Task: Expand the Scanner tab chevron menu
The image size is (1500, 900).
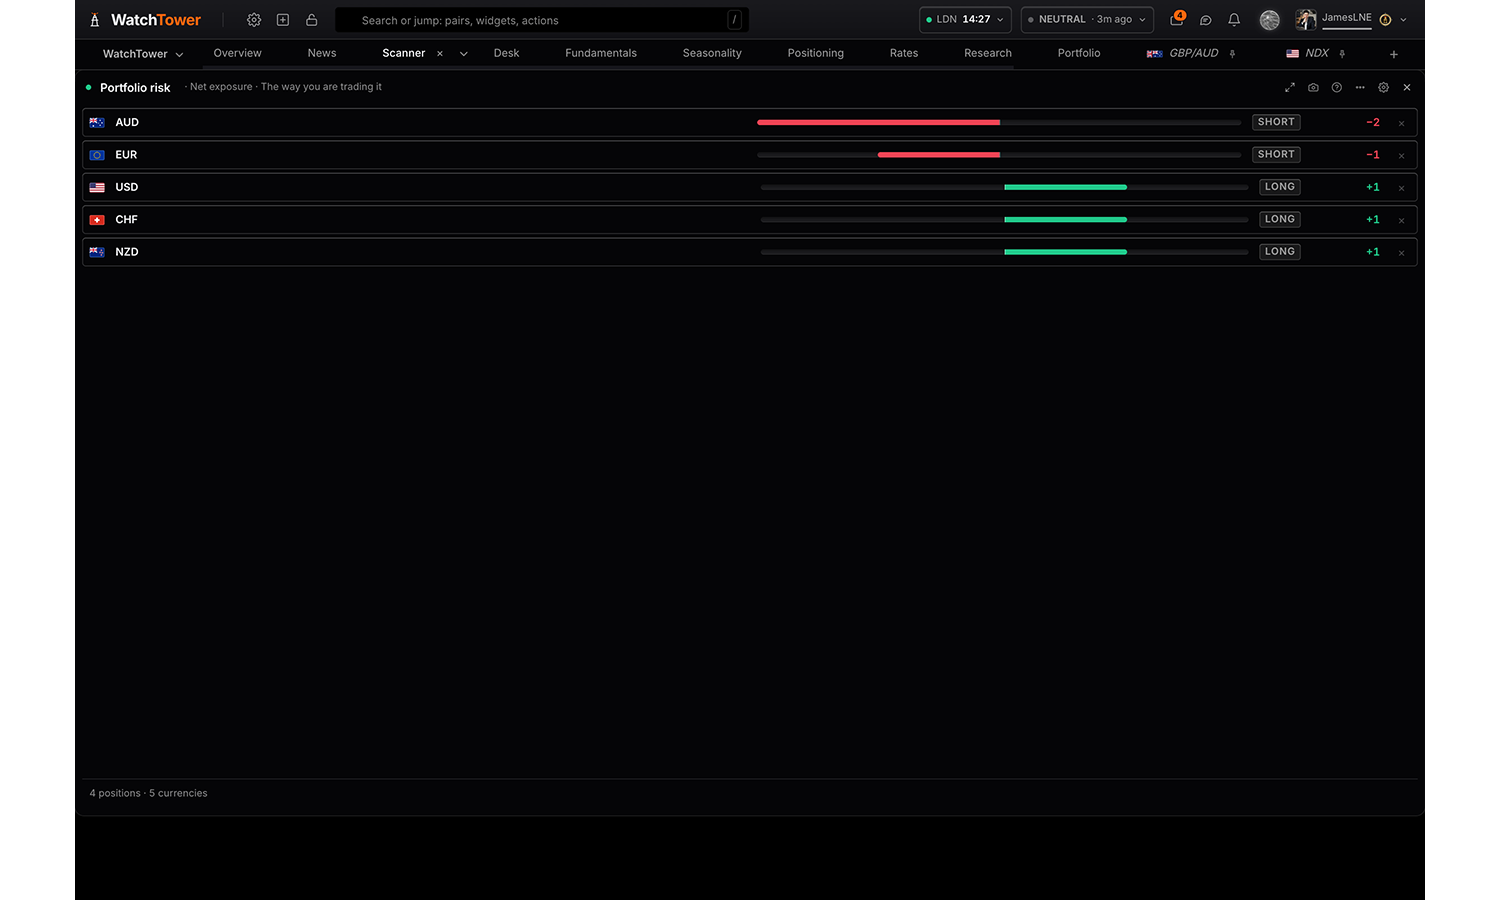Action: point(464,54)
